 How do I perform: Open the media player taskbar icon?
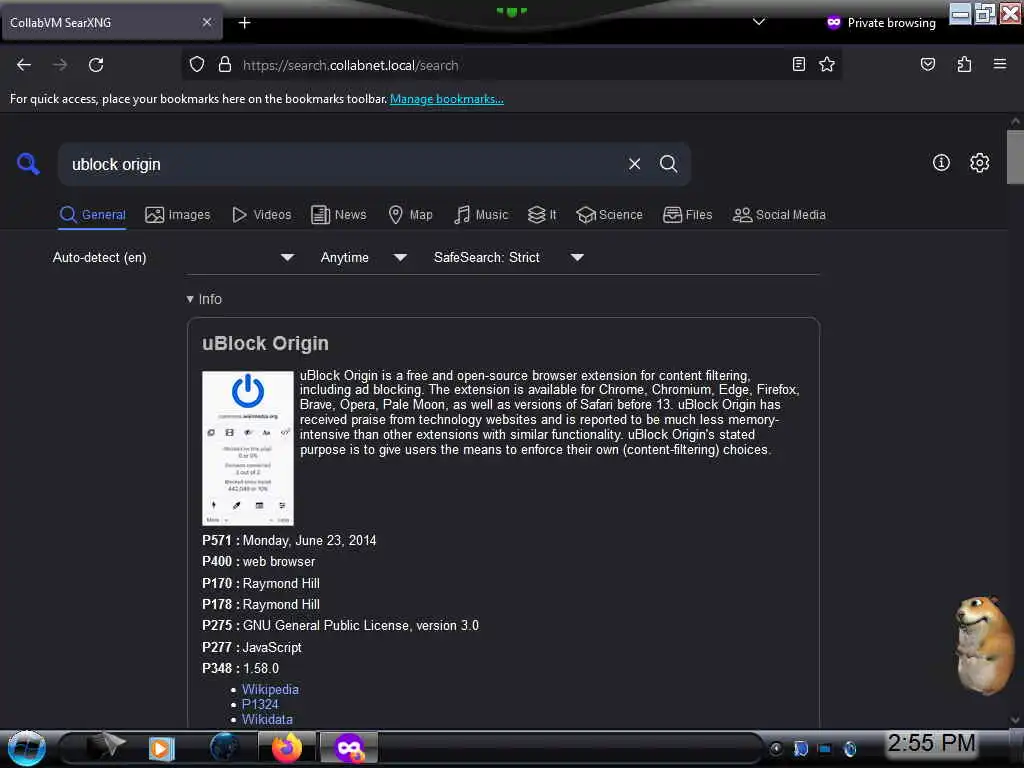coord(161,748)
